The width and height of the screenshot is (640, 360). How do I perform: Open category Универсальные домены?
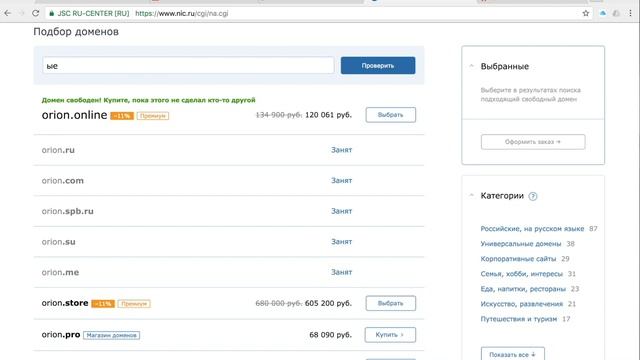coord(521,244)
